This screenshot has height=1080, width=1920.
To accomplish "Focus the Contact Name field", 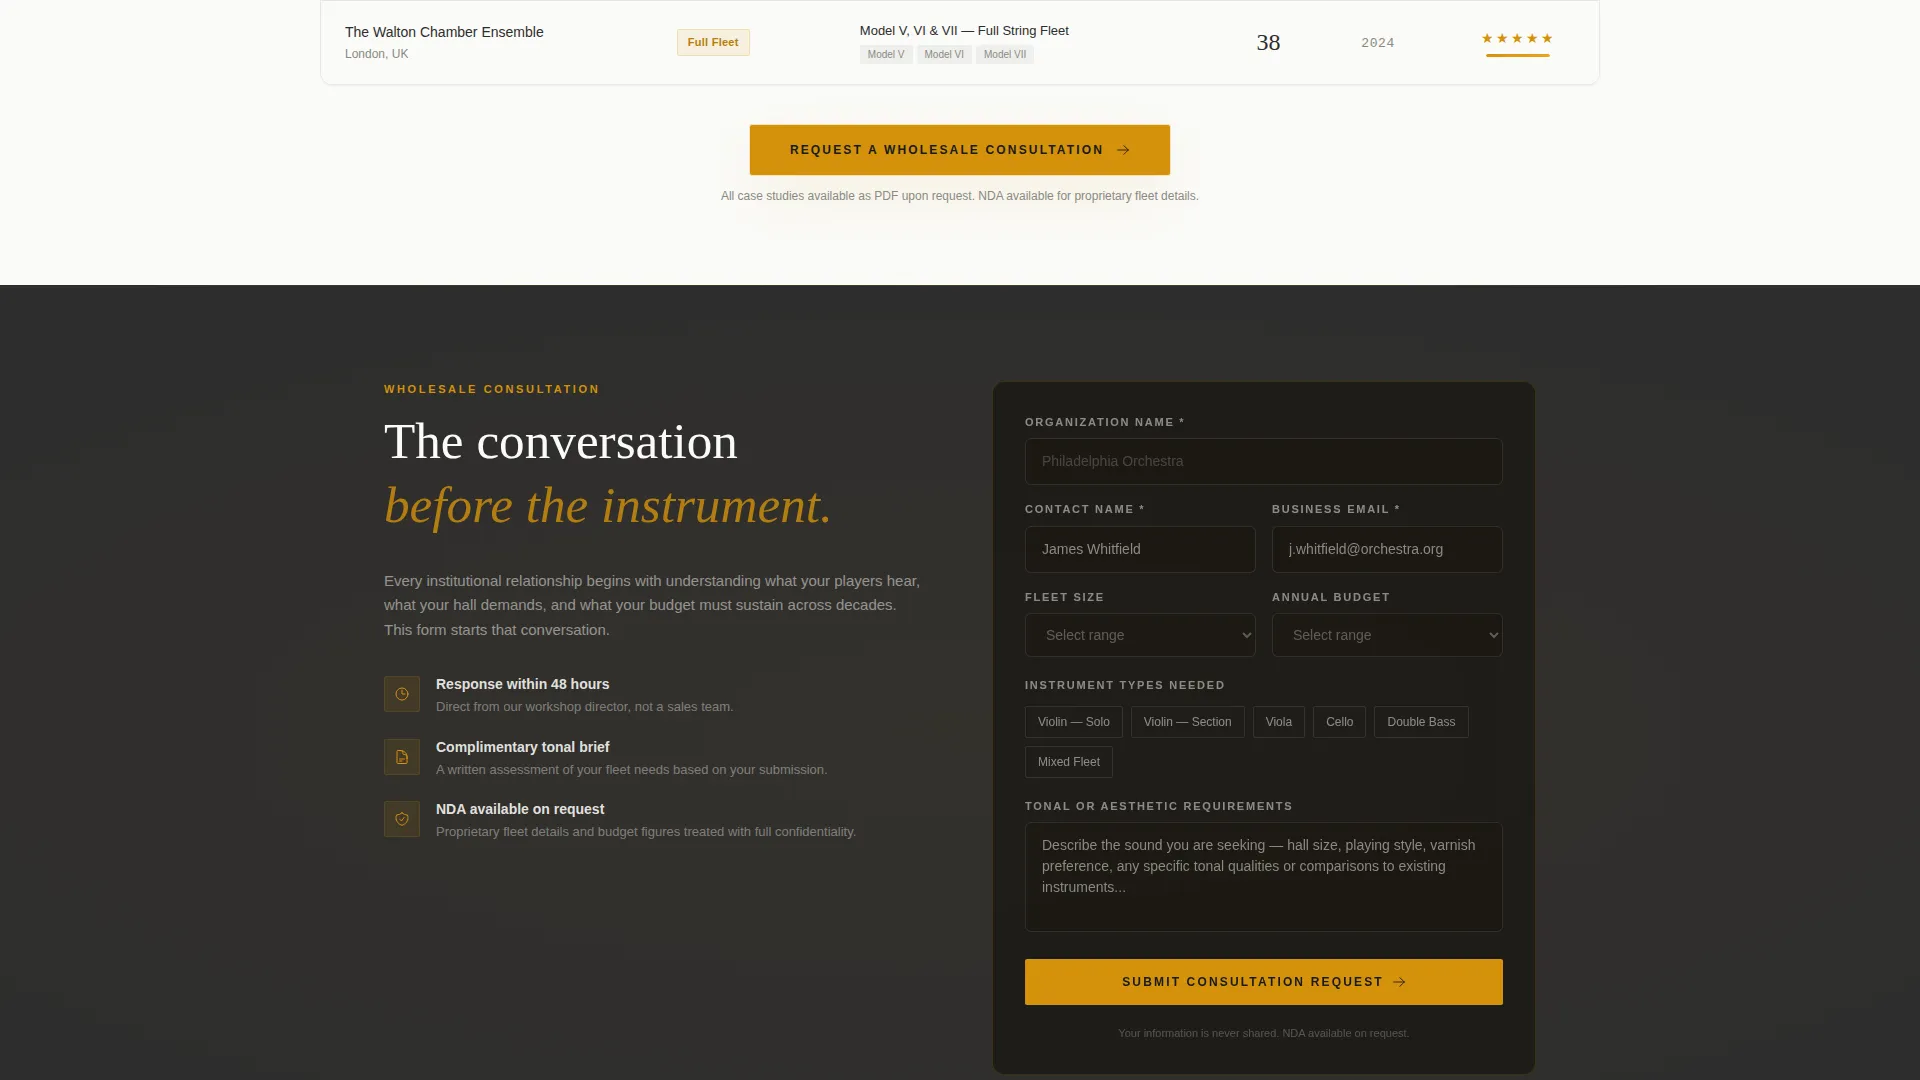I will click(1140, 549).
